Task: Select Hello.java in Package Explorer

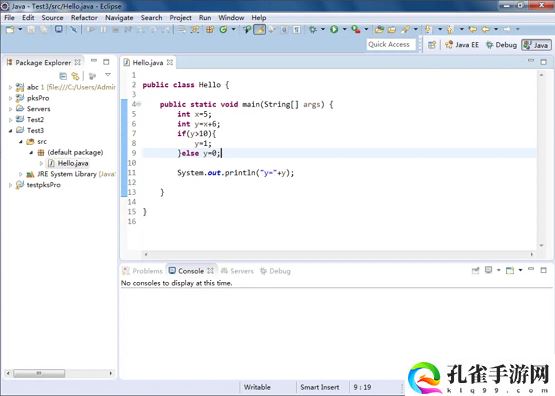Action: (68, 163)
